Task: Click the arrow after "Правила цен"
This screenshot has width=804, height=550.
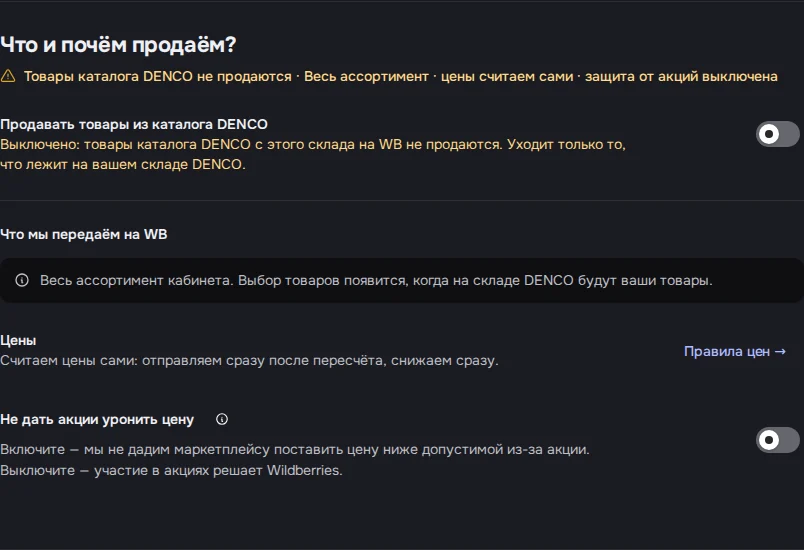Action: pyautogui.click(x=780, y=352)
